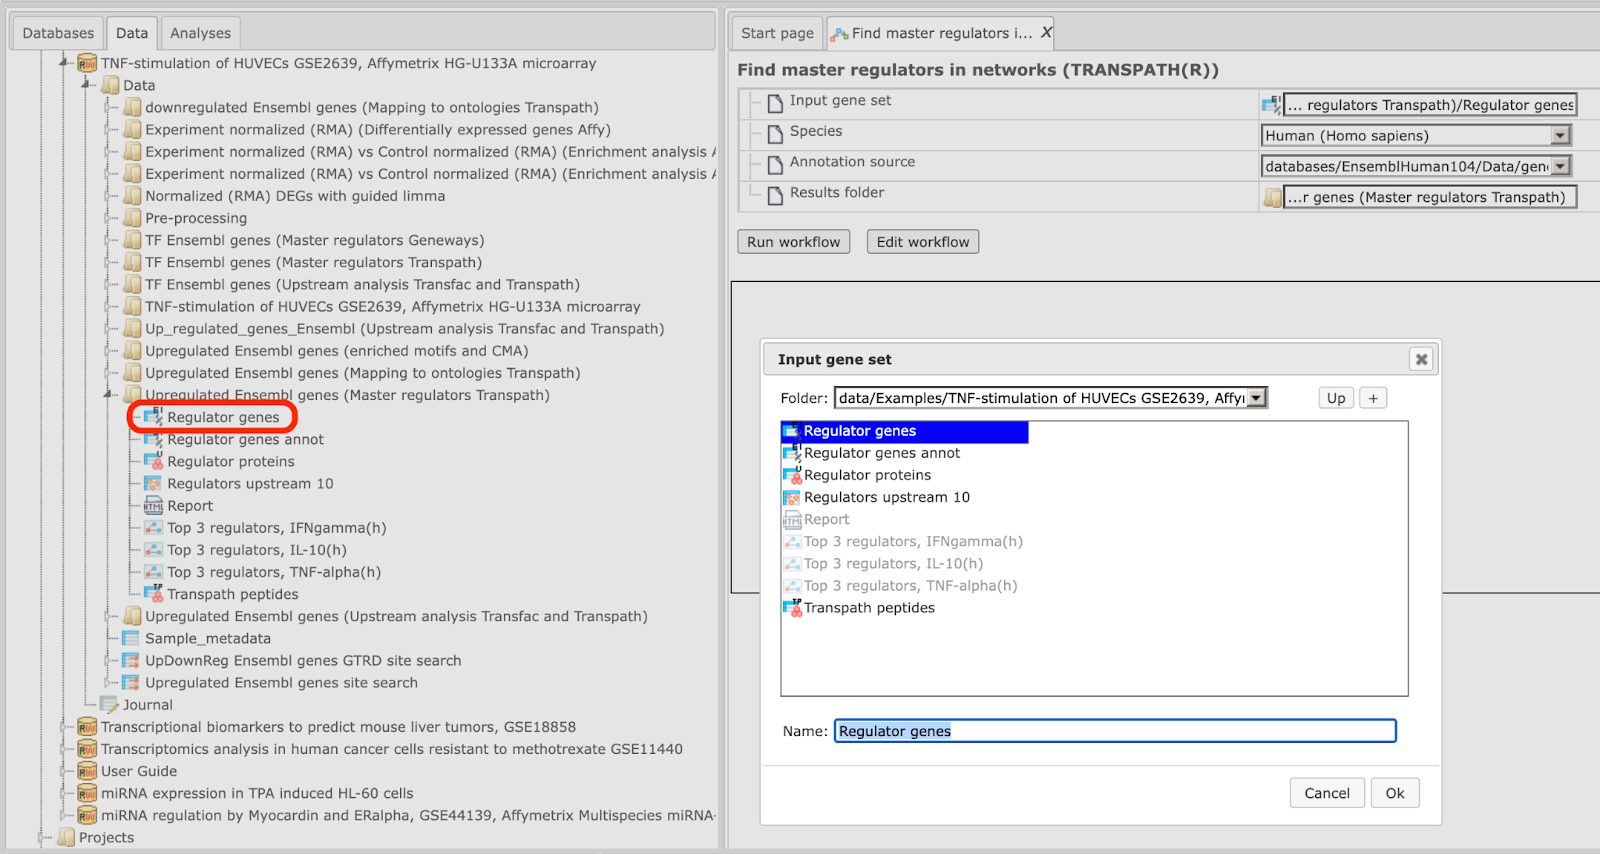Screen dimensions: 1600x854
Task: Click the Top 3 regulators IFNgamma(h) diagram icon in tree
Action: point(153,528)
